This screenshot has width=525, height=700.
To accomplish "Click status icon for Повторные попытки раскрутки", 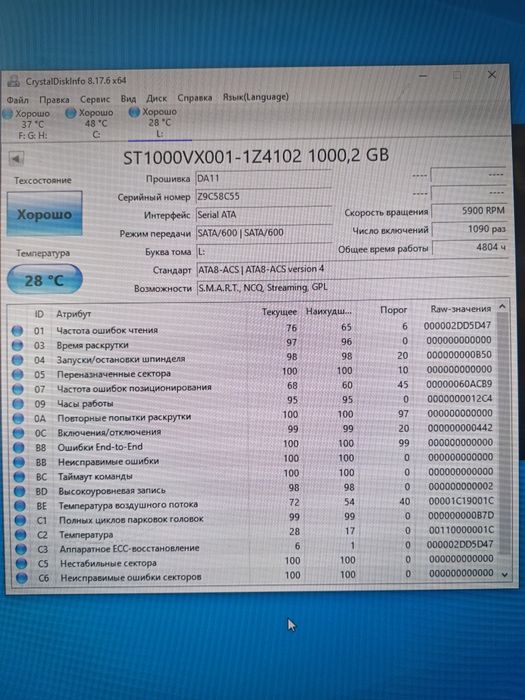I will click(x=18, y=418).
